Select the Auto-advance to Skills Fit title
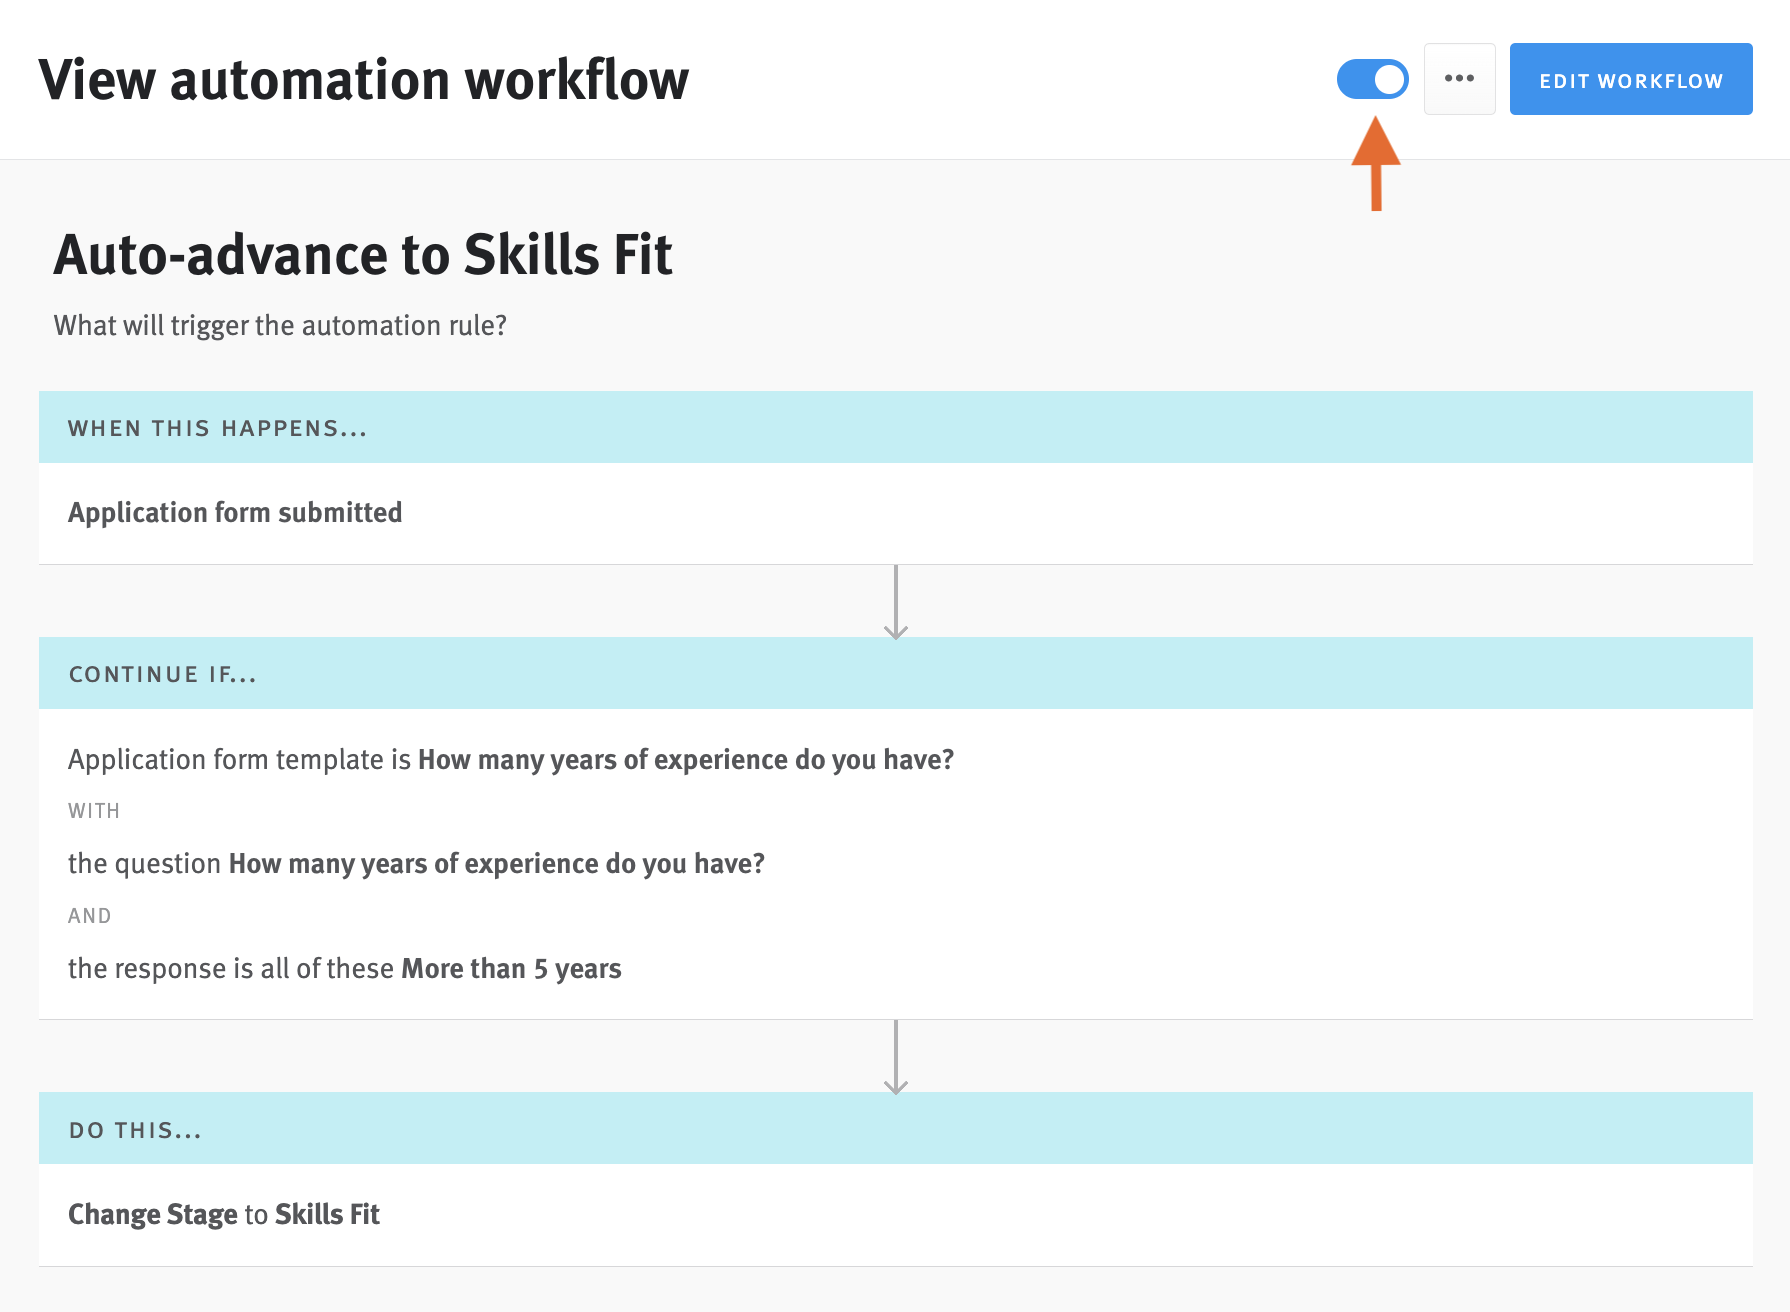This screenshot has height=1312, width=1790. tap(363, 255)
